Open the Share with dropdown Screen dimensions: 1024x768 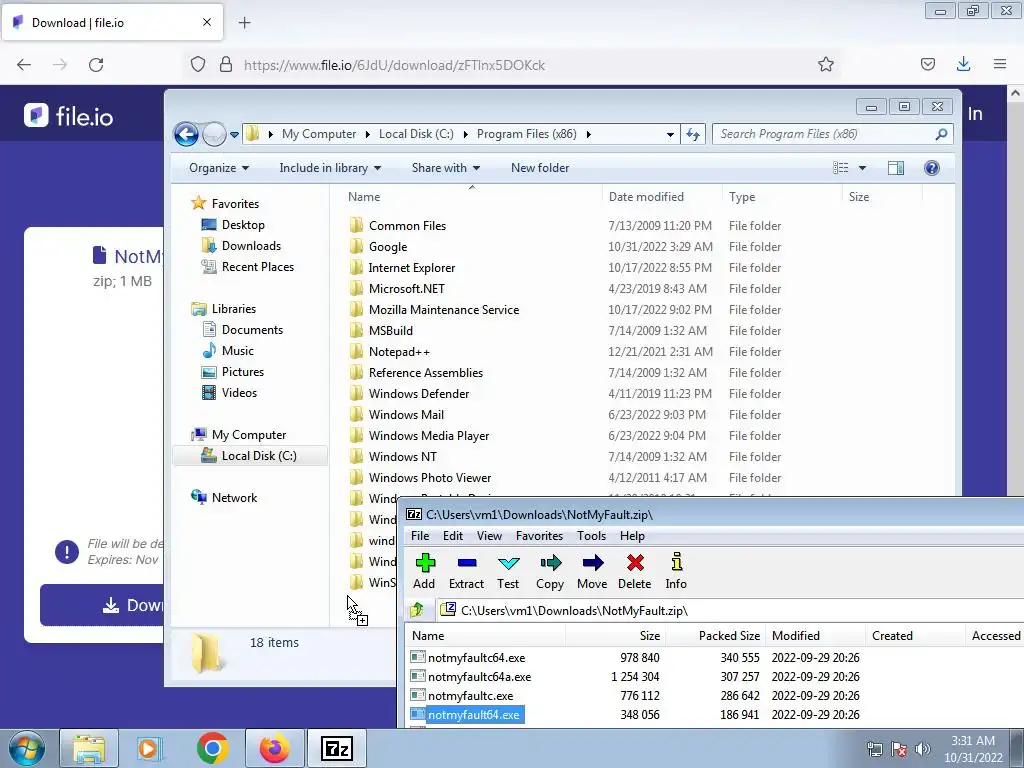point(445,168)
